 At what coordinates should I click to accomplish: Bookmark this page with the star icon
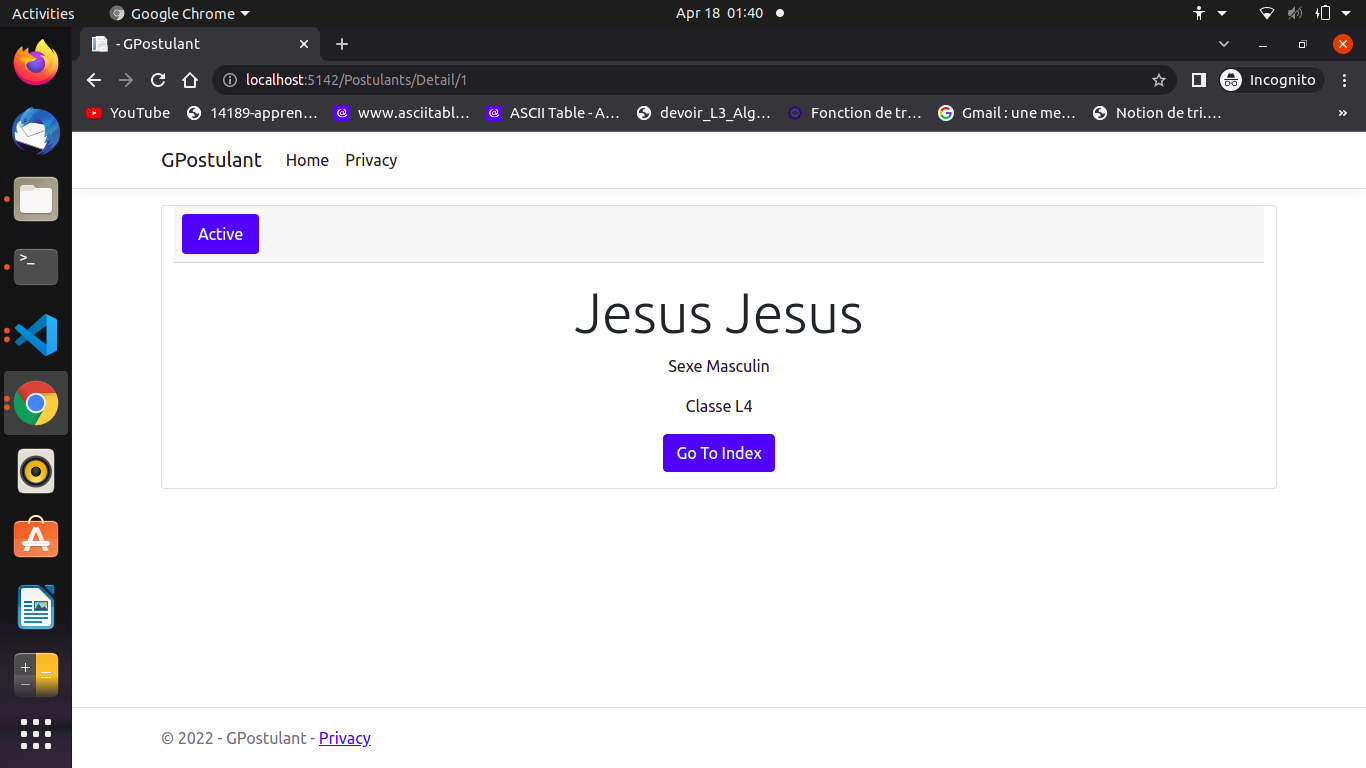[1158, 80]
